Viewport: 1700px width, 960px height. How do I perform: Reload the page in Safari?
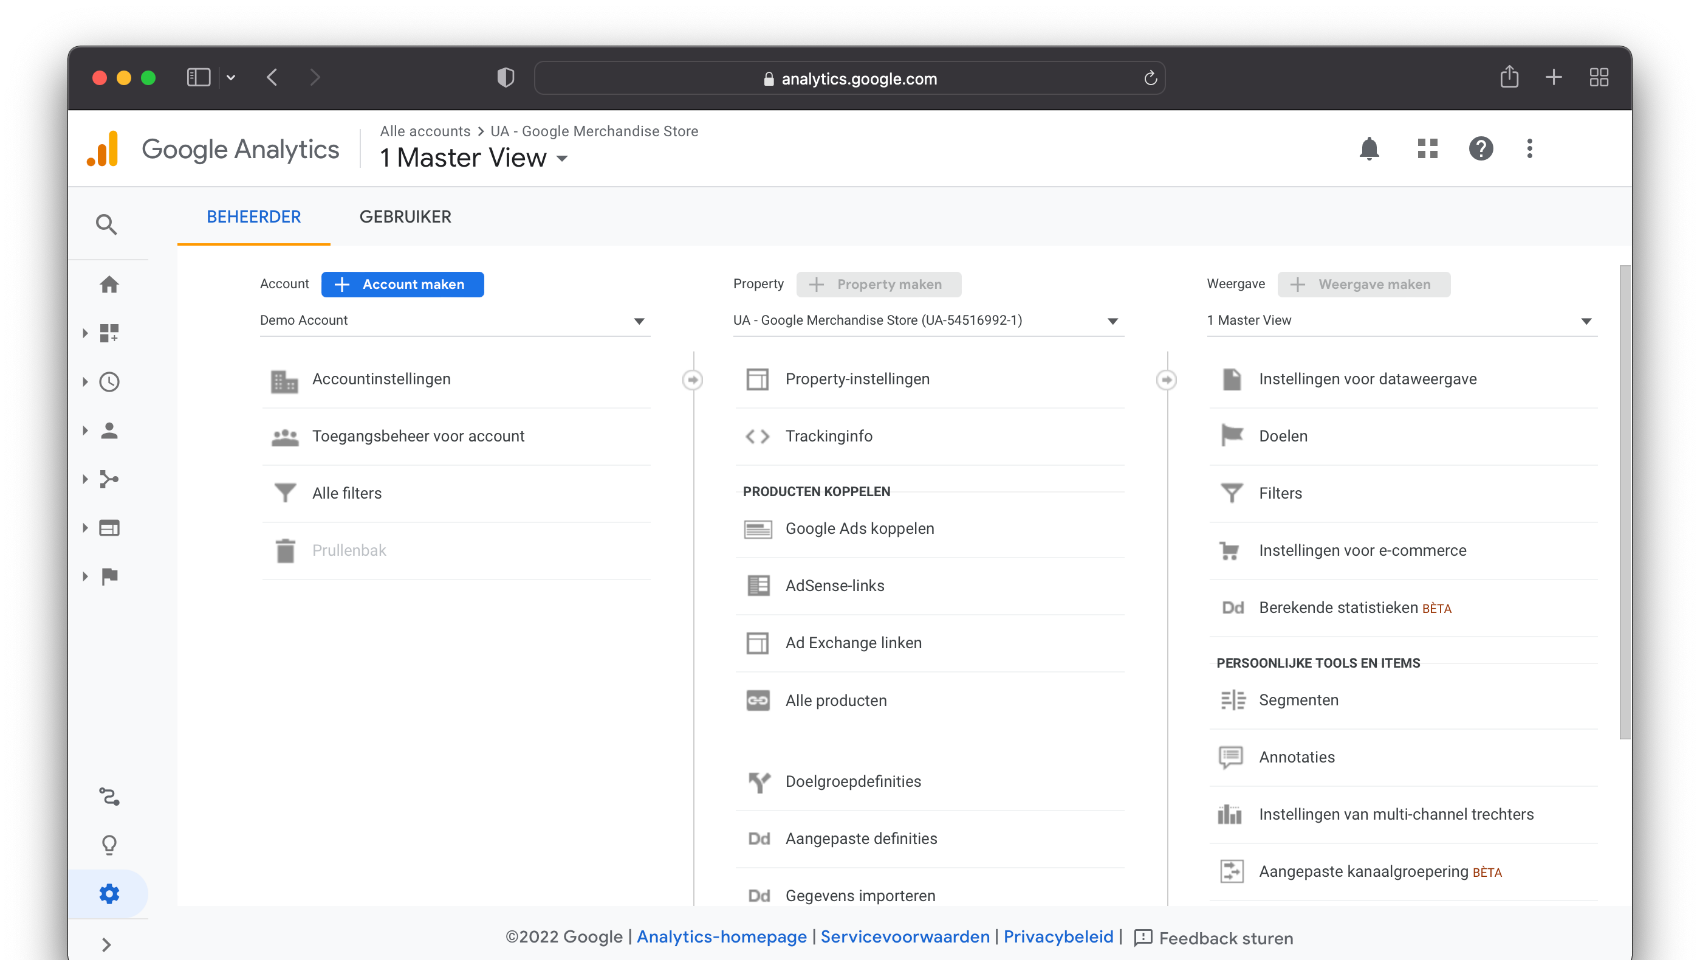pos(1151,78)
